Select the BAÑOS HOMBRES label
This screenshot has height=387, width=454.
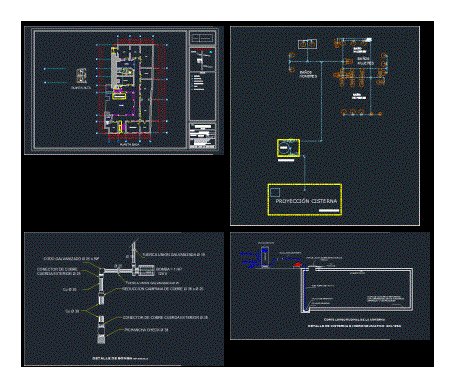point(308,74)
